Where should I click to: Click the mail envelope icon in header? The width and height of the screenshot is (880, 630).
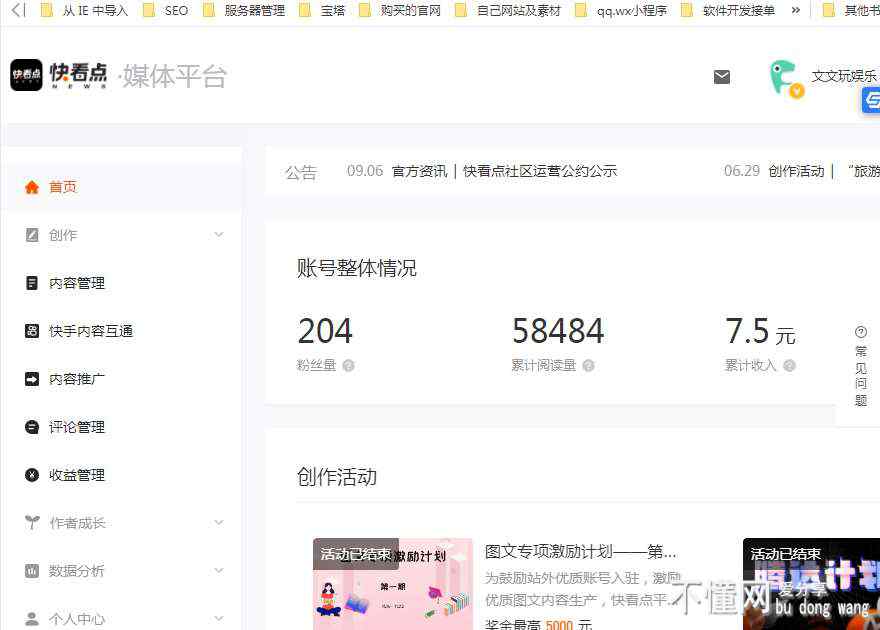[722, 77]
